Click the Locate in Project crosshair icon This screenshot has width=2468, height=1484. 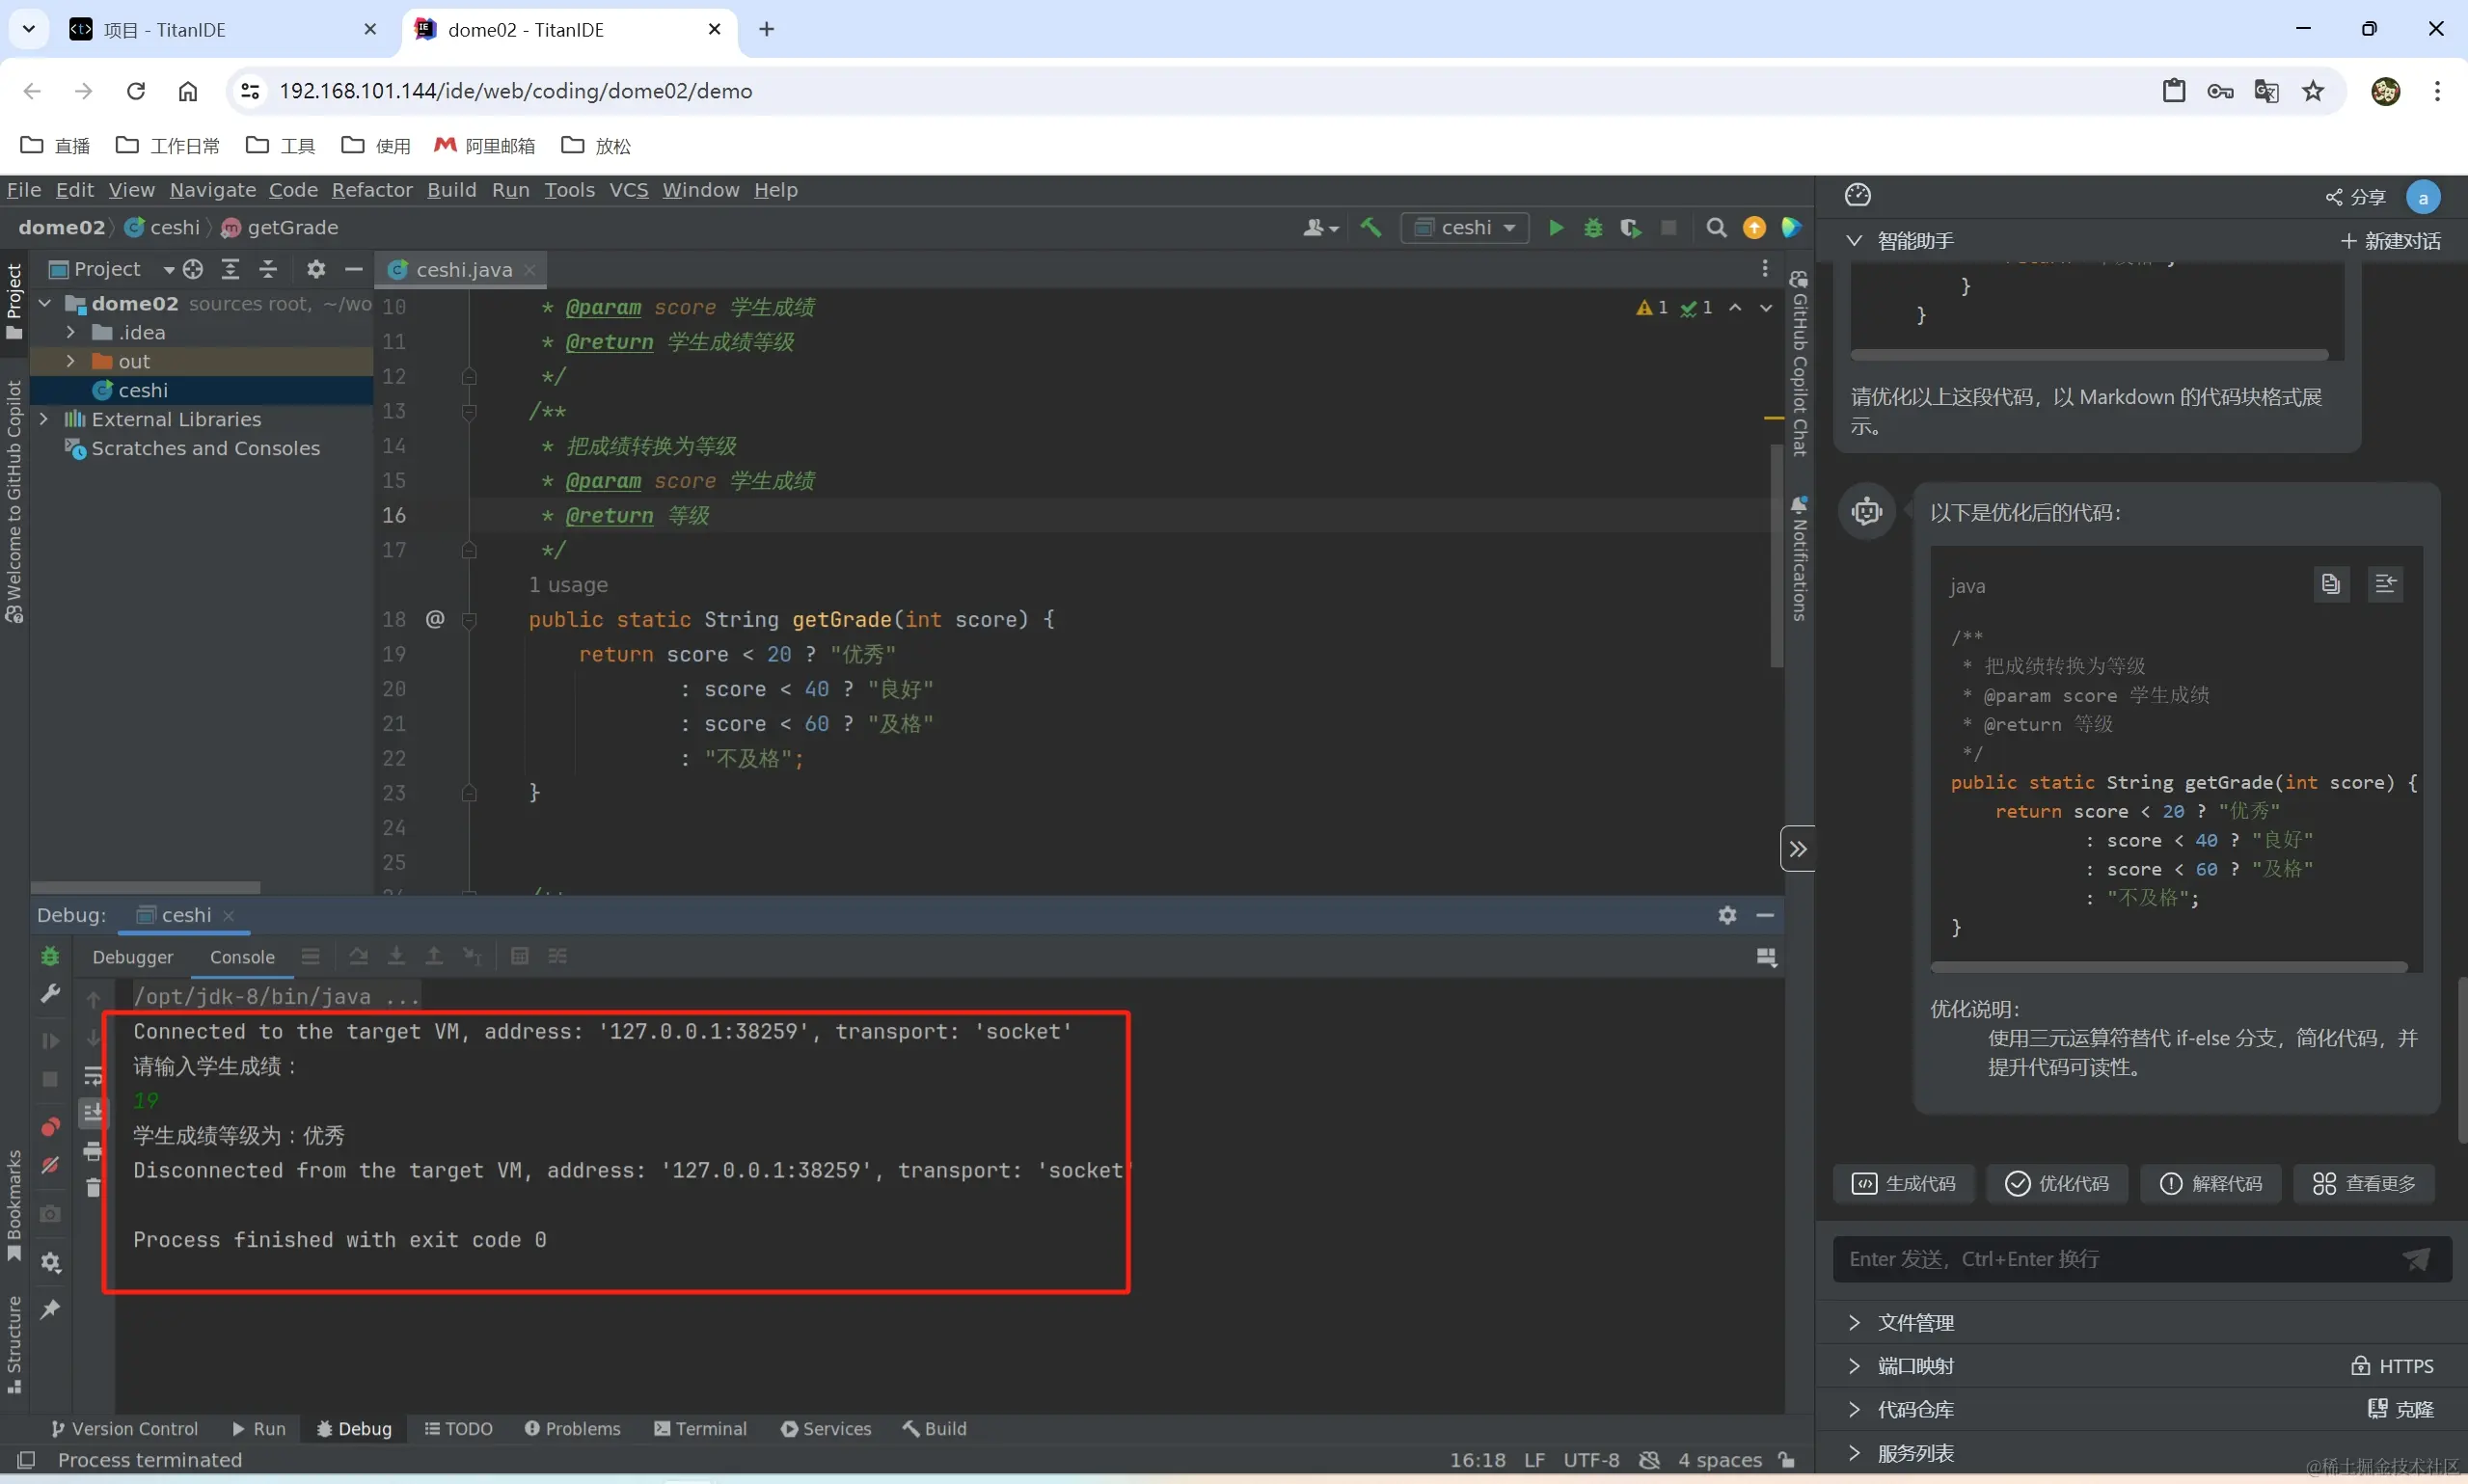(193, 269)
